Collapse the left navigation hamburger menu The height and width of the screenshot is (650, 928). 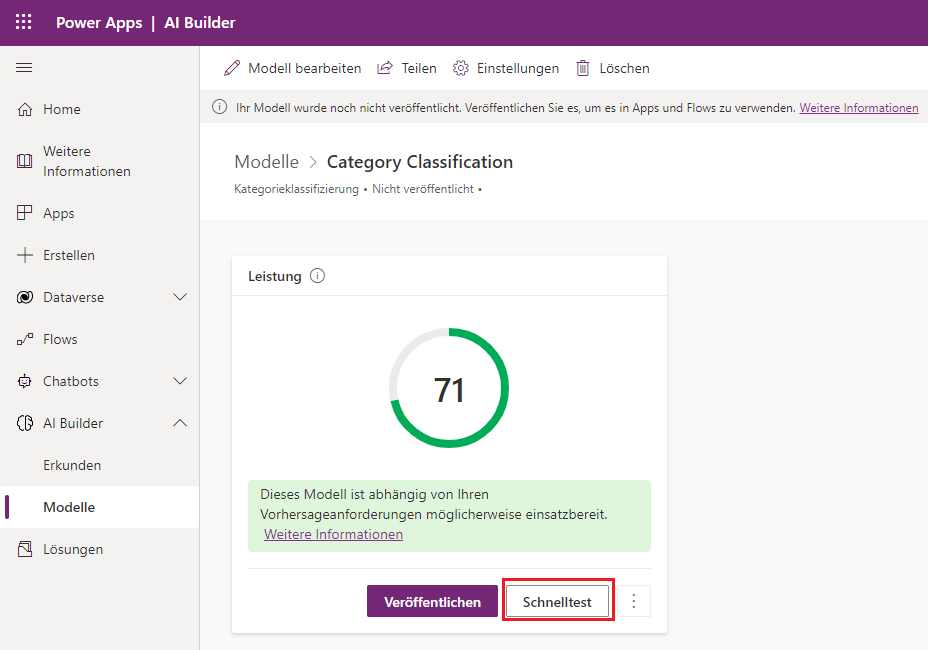25,68
